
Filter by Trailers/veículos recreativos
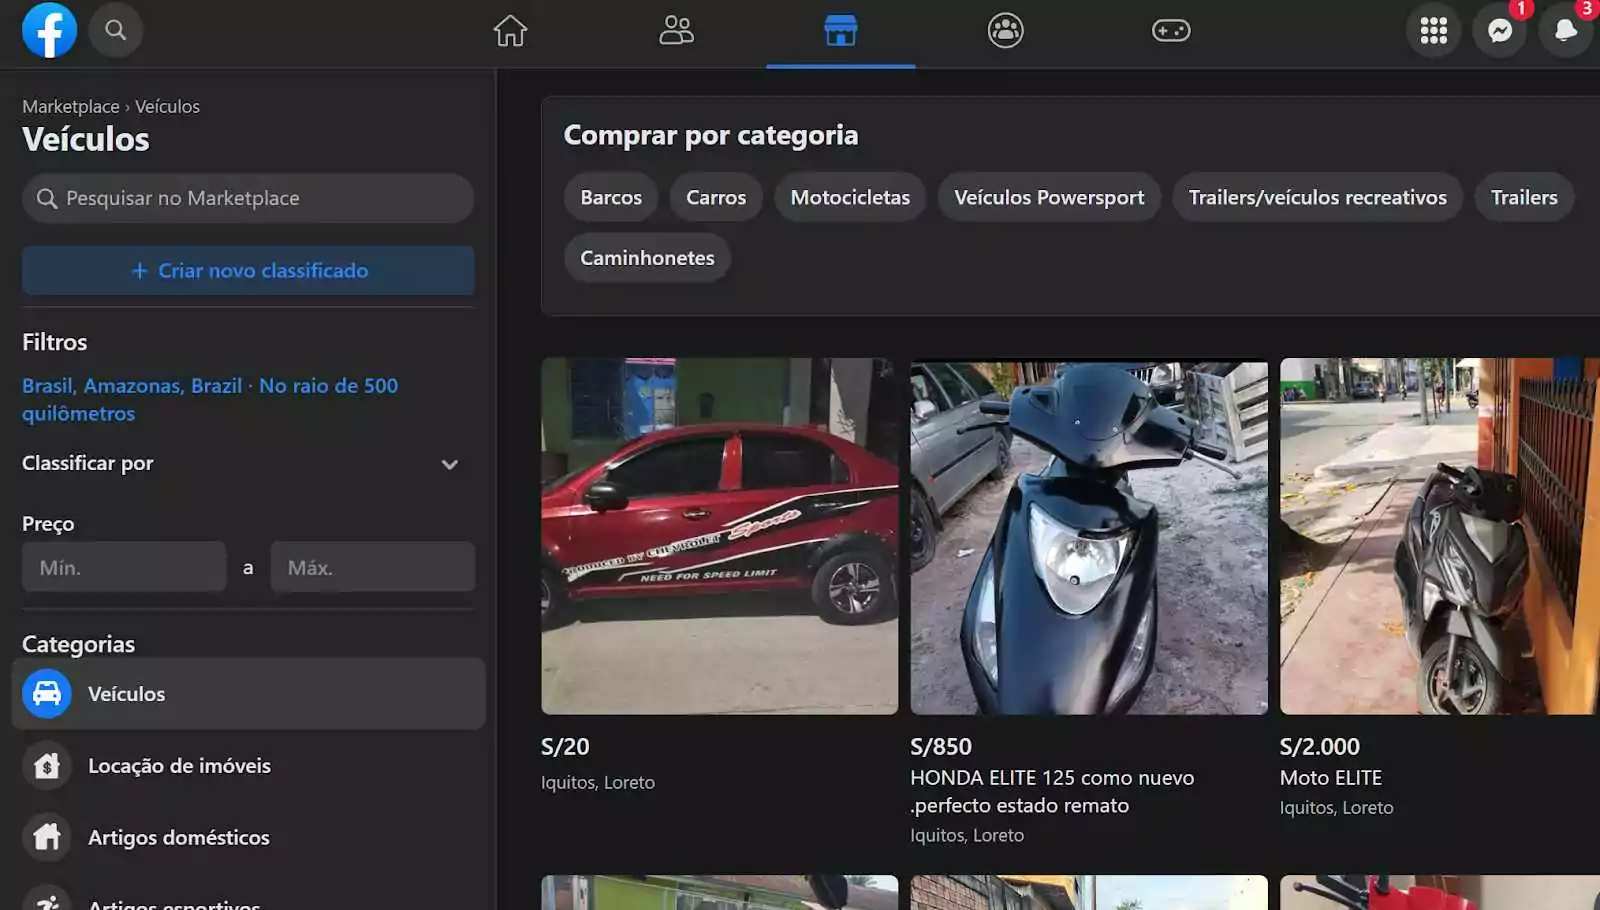pyautogui.click(x=1317, y=197)
